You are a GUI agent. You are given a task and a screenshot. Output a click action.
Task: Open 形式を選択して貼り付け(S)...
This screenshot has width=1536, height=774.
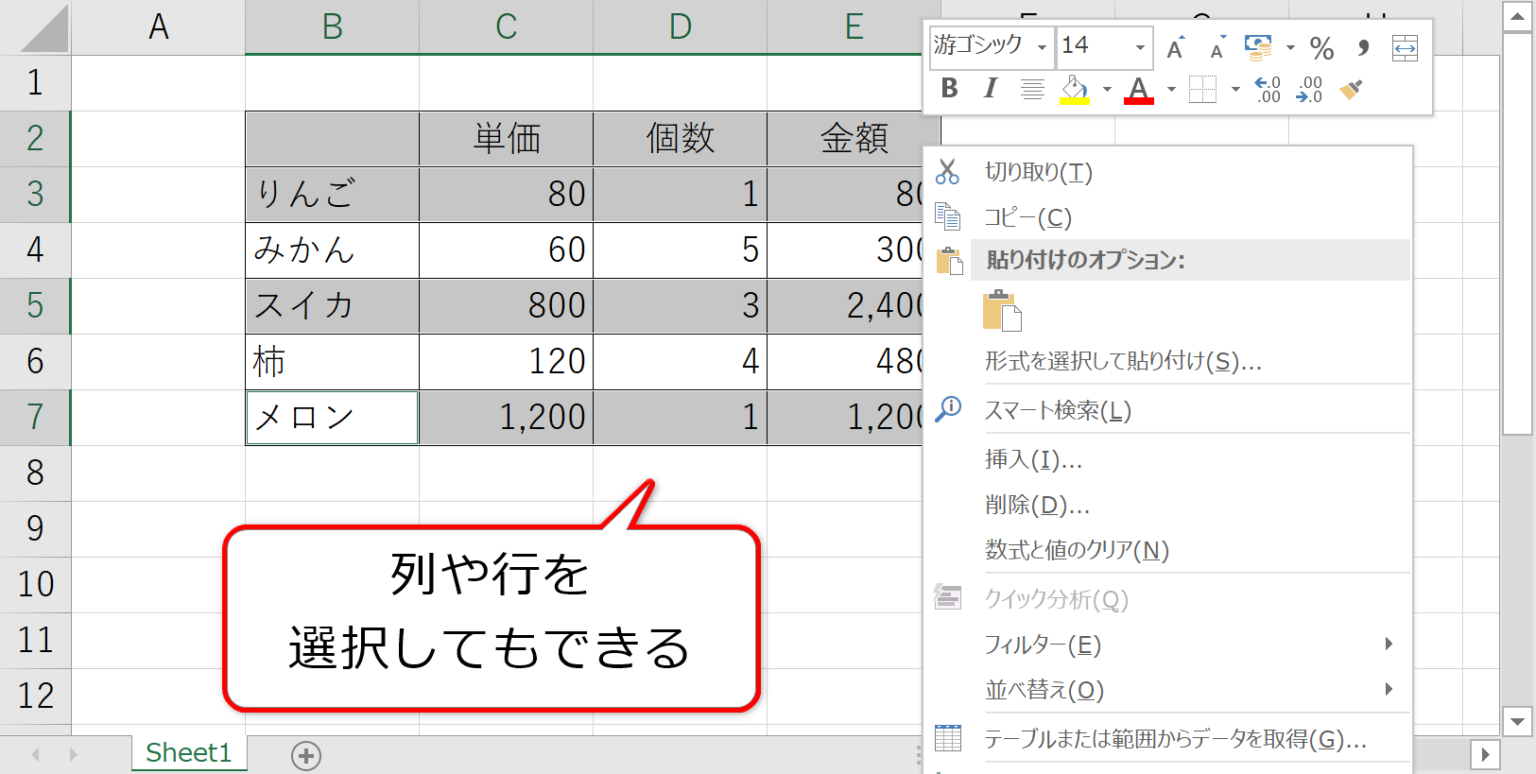click(x=1167, y=361)
